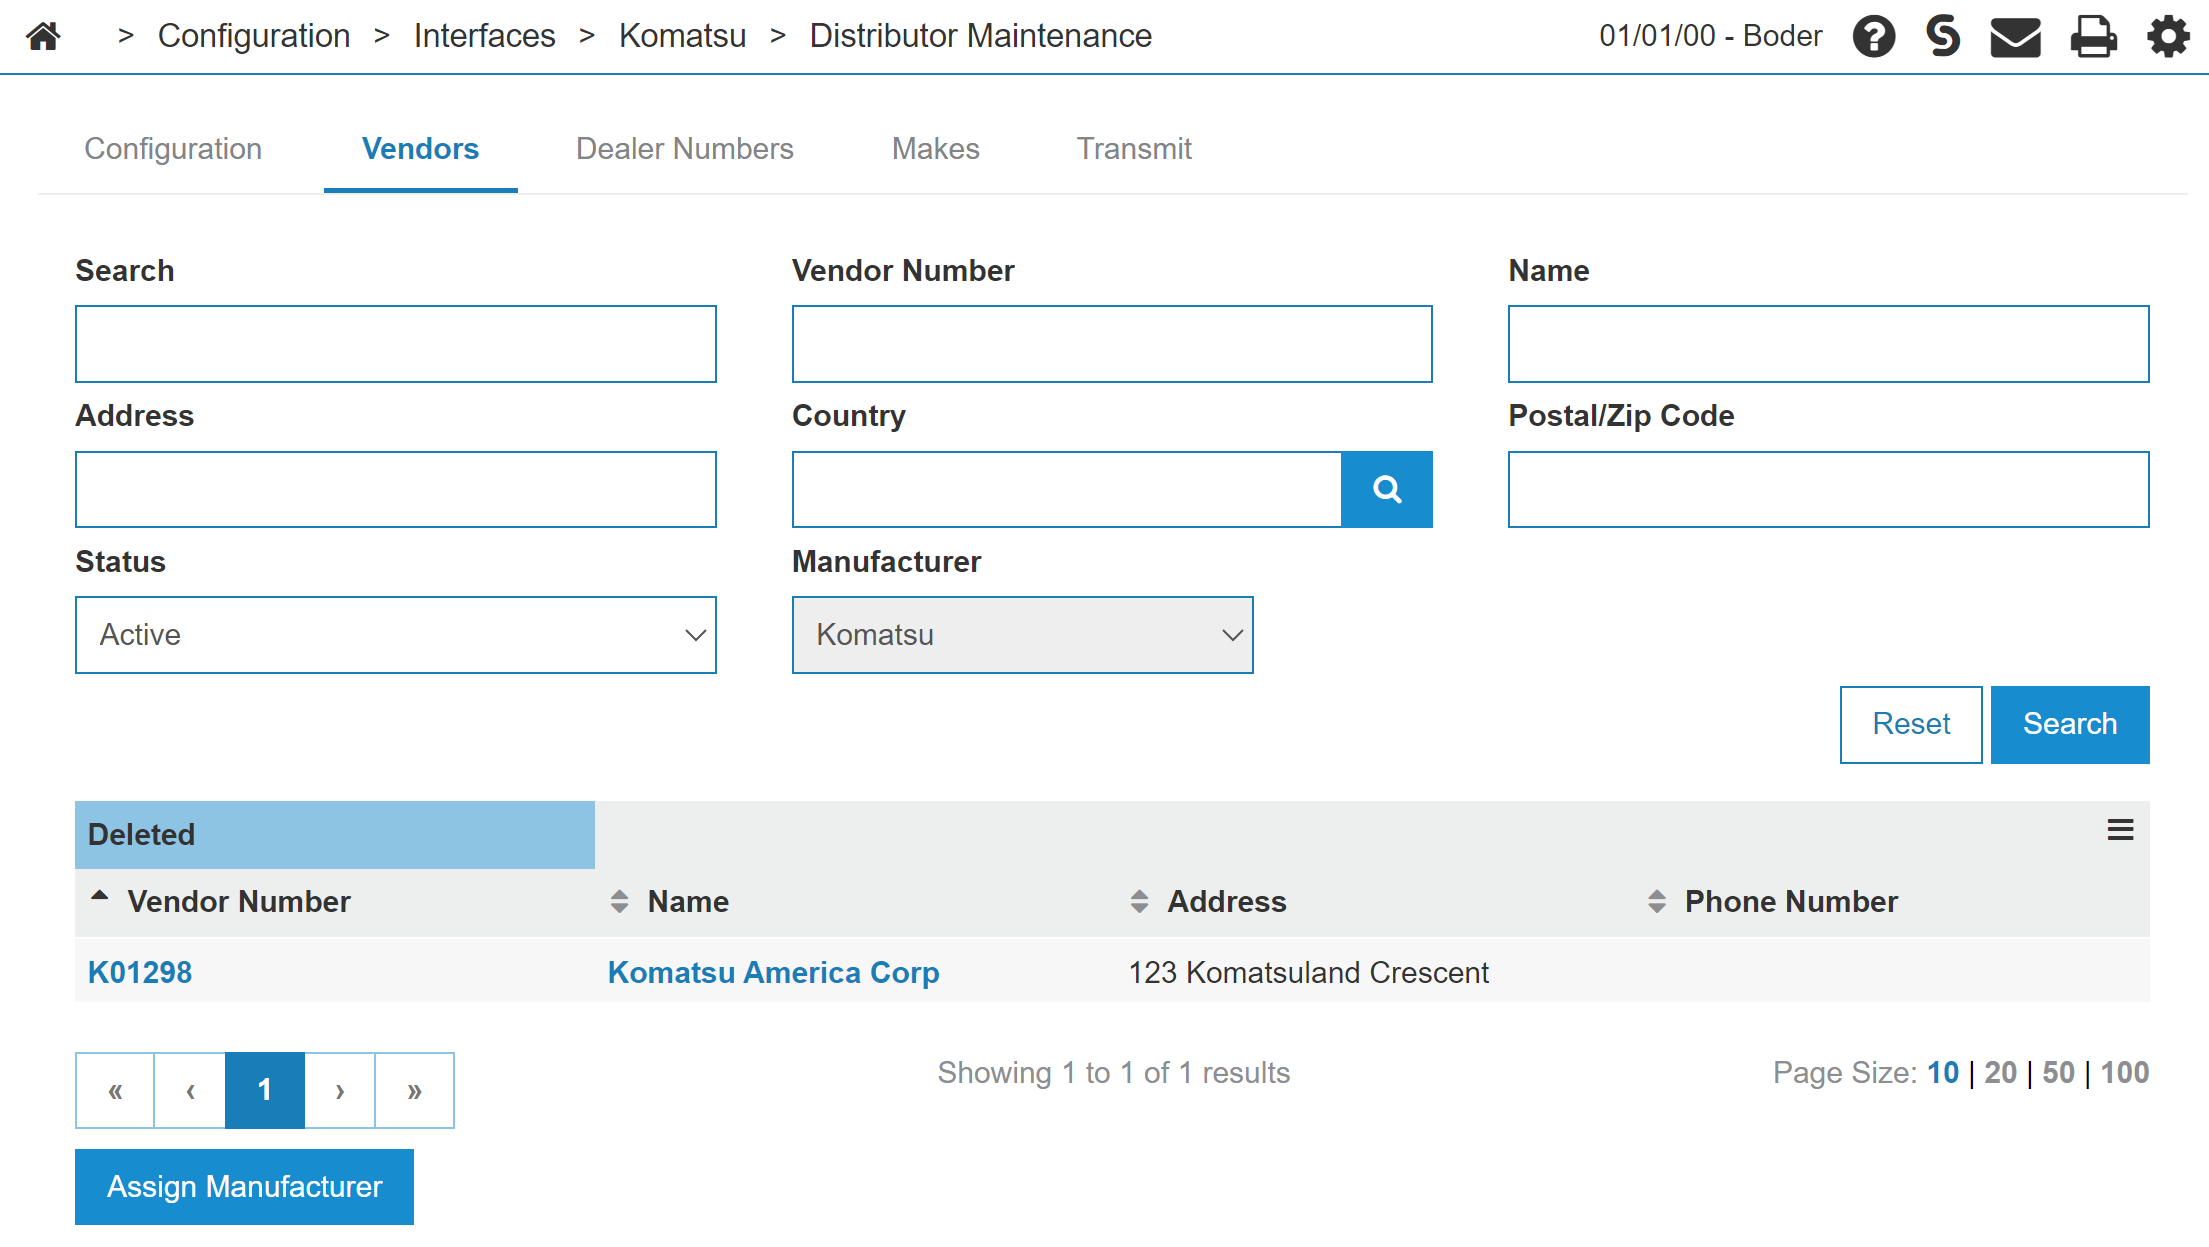This screenshot has height=1247, width=2209.
Task: Expand the Status dropdown showing Active
Action: 395,635
